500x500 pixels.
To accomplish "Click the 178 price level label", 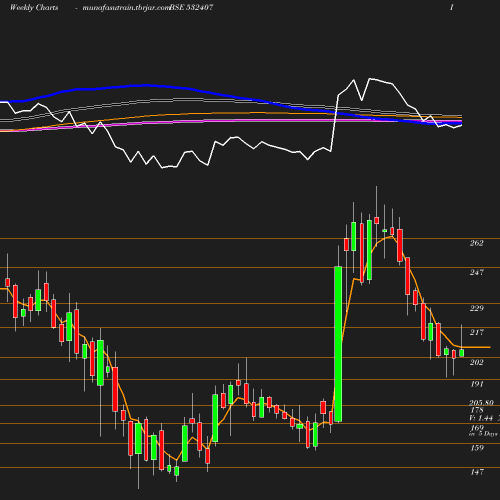I will point(477,410).
